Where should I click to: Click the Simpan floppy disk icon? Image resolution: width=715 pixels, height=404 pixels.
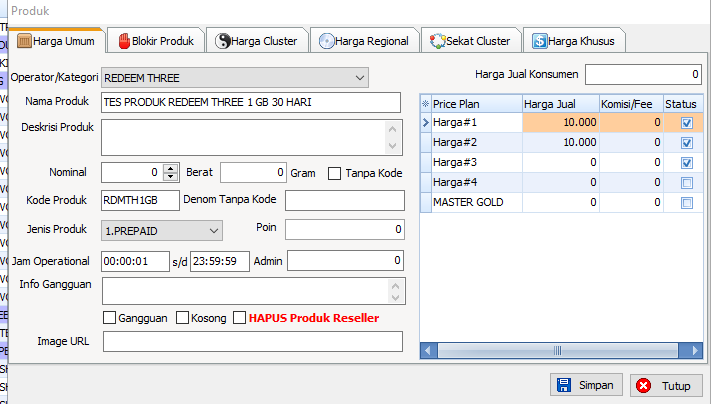(x=564, y=385)
